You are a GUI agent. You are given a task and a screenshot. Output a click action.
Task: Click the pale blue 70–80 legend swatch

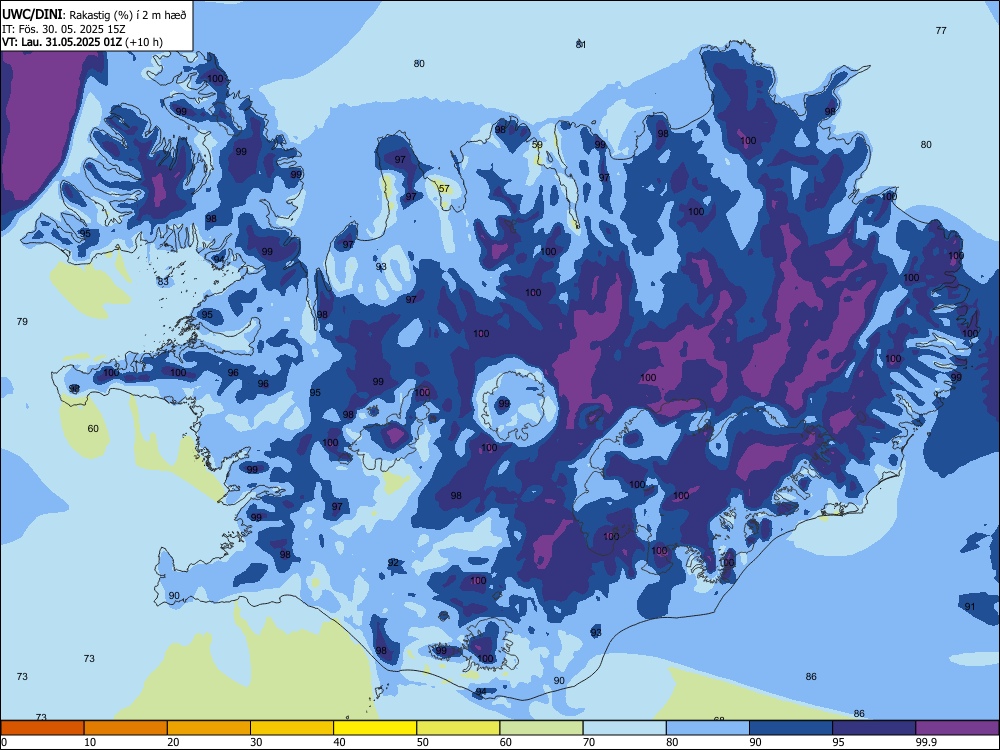coord(624,728)
